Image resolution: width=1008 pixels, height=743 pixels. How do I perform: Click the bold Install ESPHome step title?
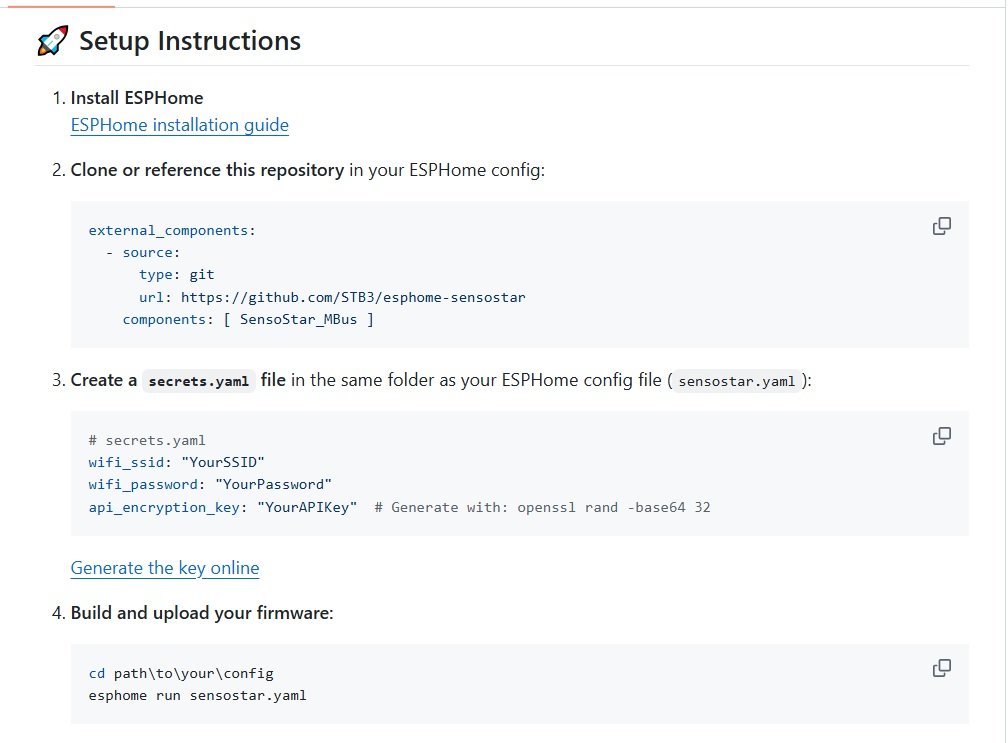137,98
